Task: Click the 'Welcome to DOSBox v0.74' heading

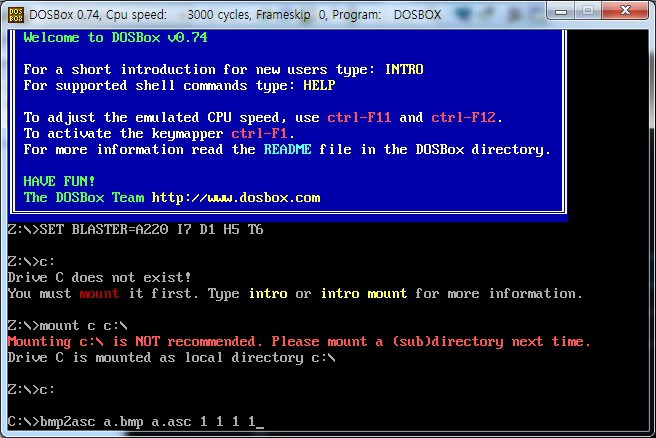Action: tap(115, 38)
